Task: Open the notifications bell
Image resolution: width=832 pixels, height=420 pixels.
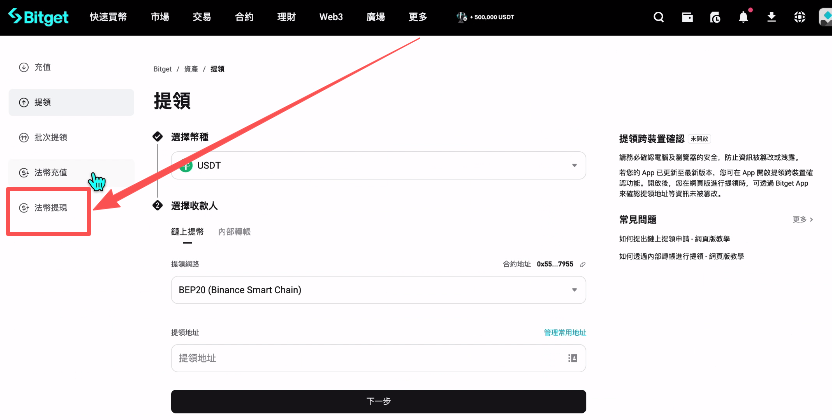Action: click(x=743, y=17)
